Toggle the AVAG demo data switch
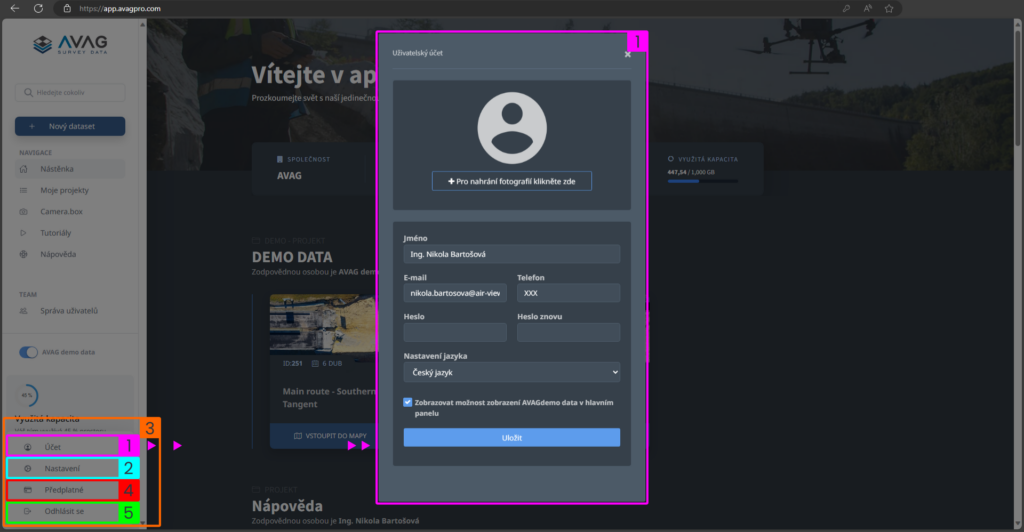This screenshot has width=1024, height=532. [28, 352]
